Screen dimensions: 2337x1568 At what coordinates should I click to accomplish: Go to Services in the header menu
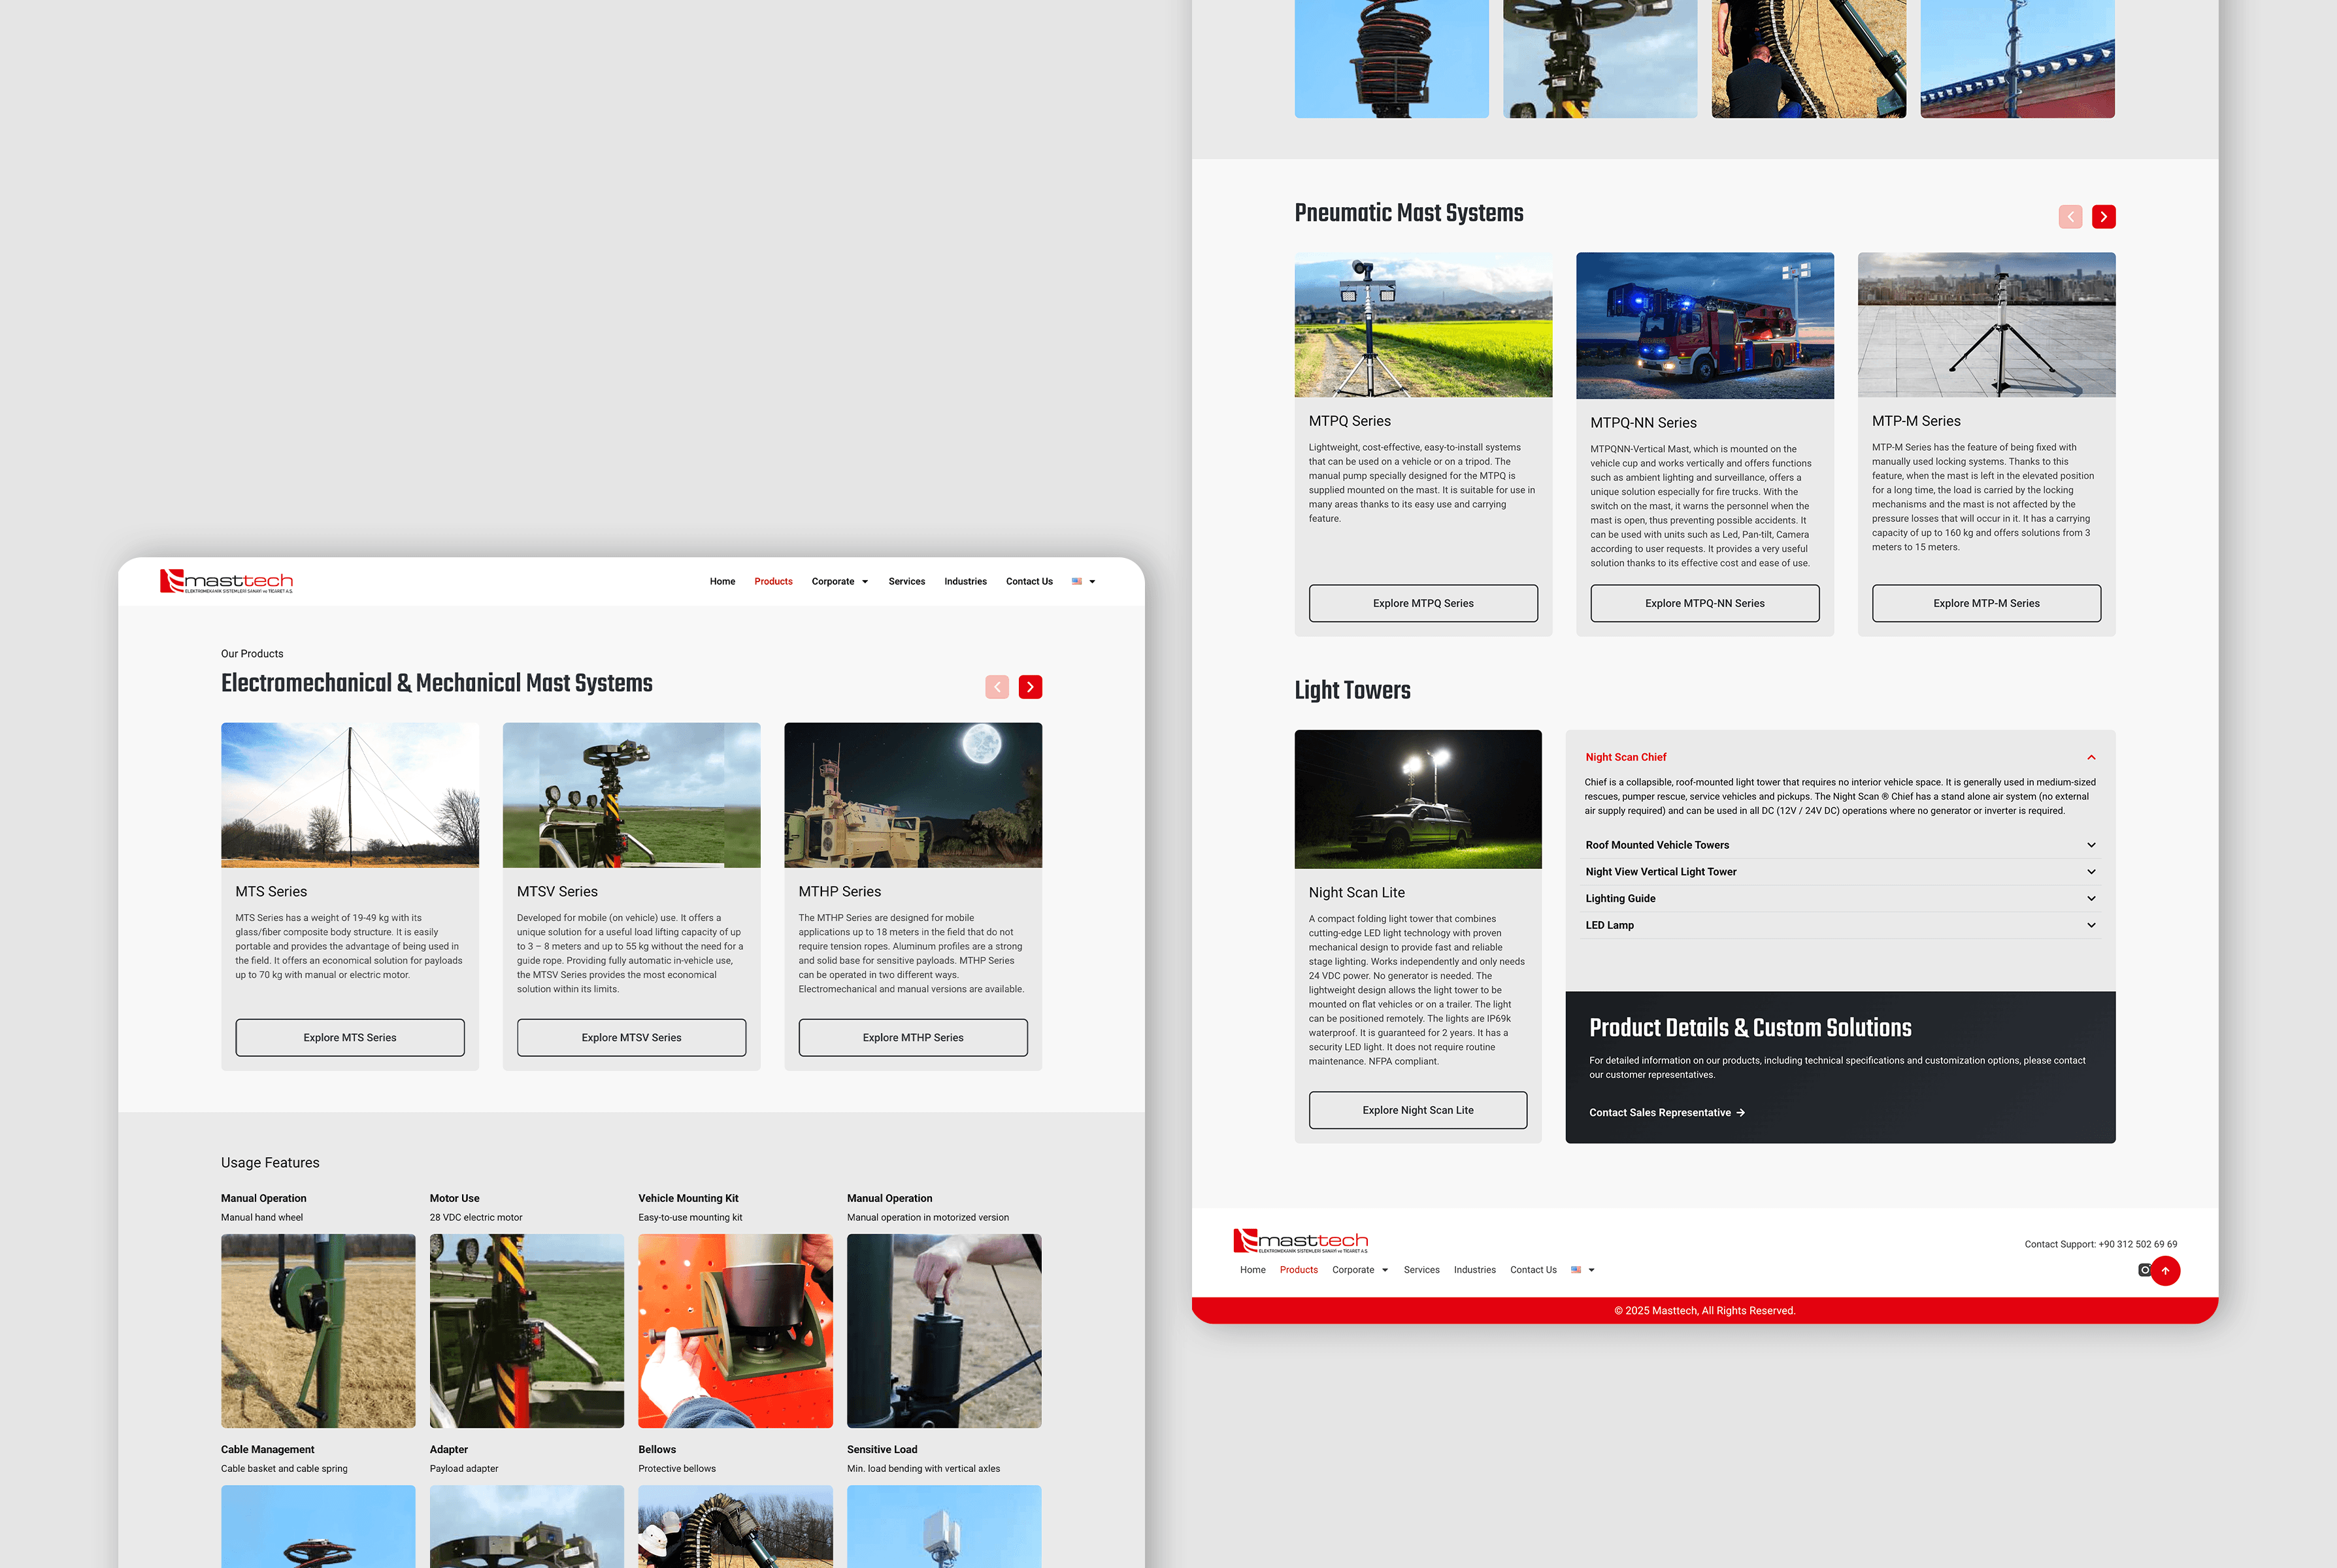click(x=906, y=581)
